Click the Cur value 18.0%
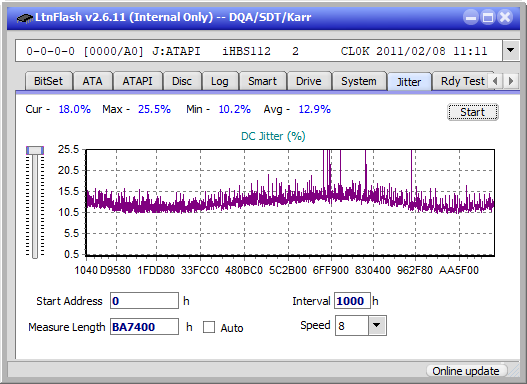 pos(75,109)
